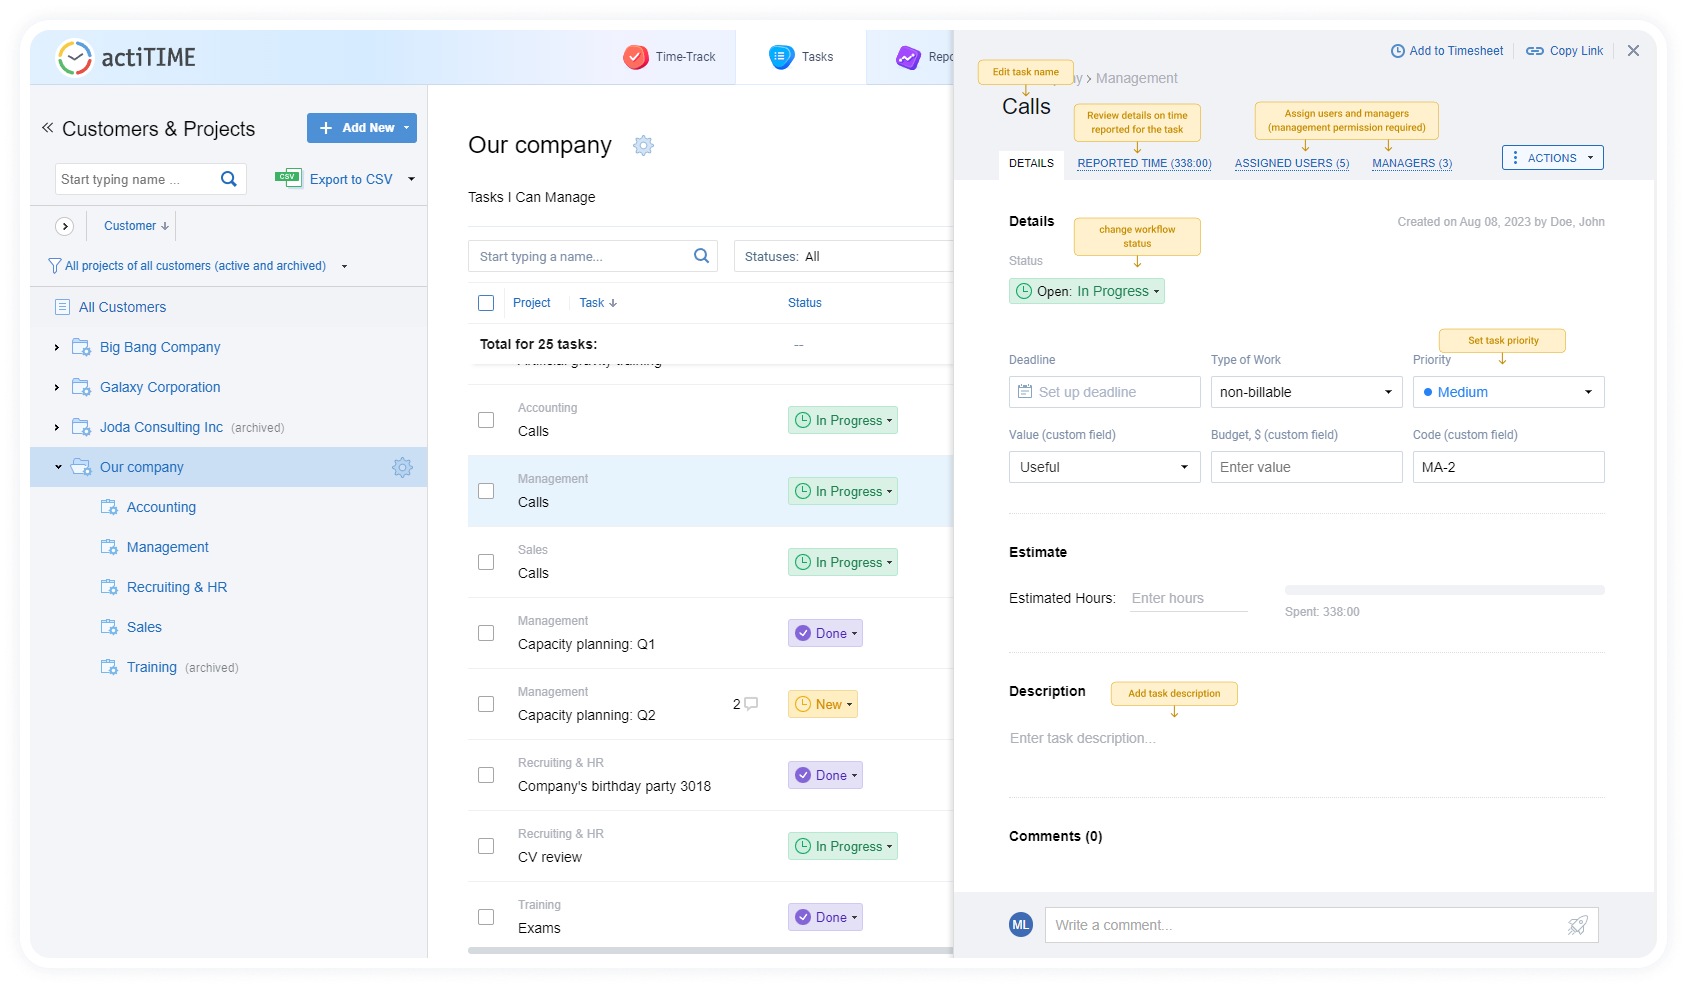Check the Capacity planning: Q2 checkbox
This screenshot has height=988, width=1687.
486,704
